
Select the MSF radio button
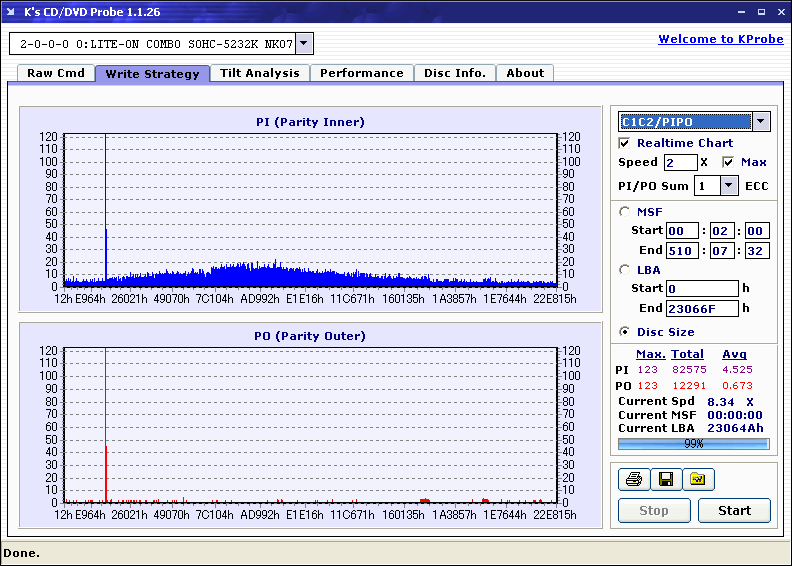[625, 211]
